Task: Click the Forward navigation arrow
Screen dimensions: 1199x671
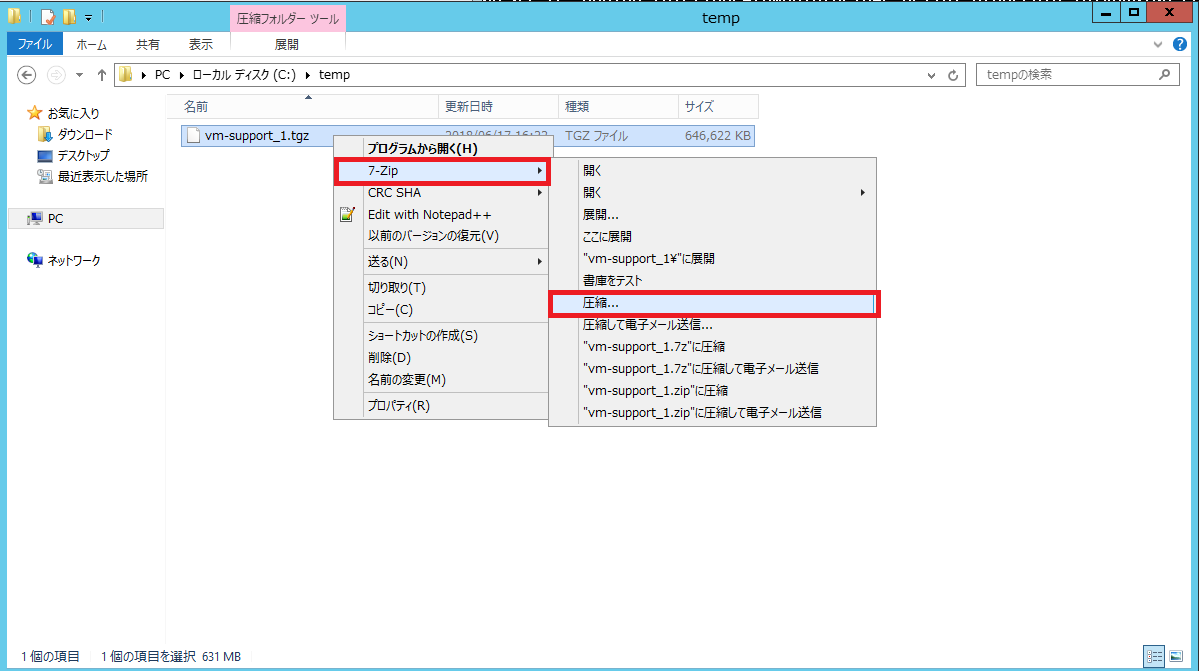Action: [56, 75]
